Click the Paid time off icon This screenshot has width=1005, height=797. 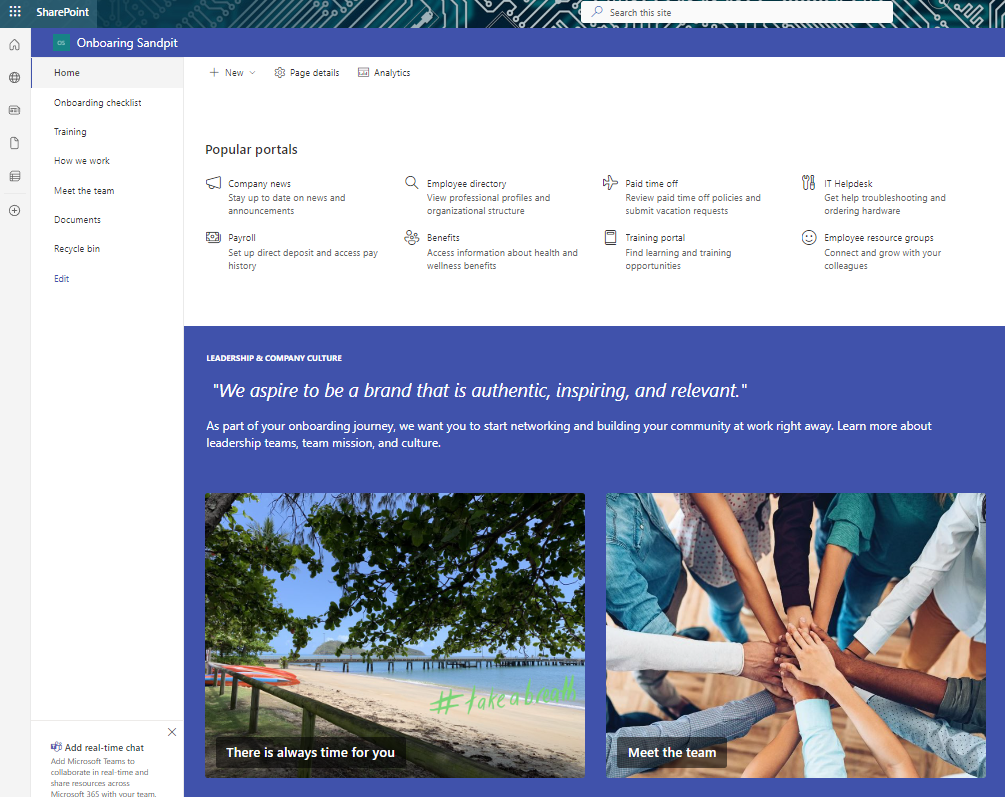pos(609,183)
